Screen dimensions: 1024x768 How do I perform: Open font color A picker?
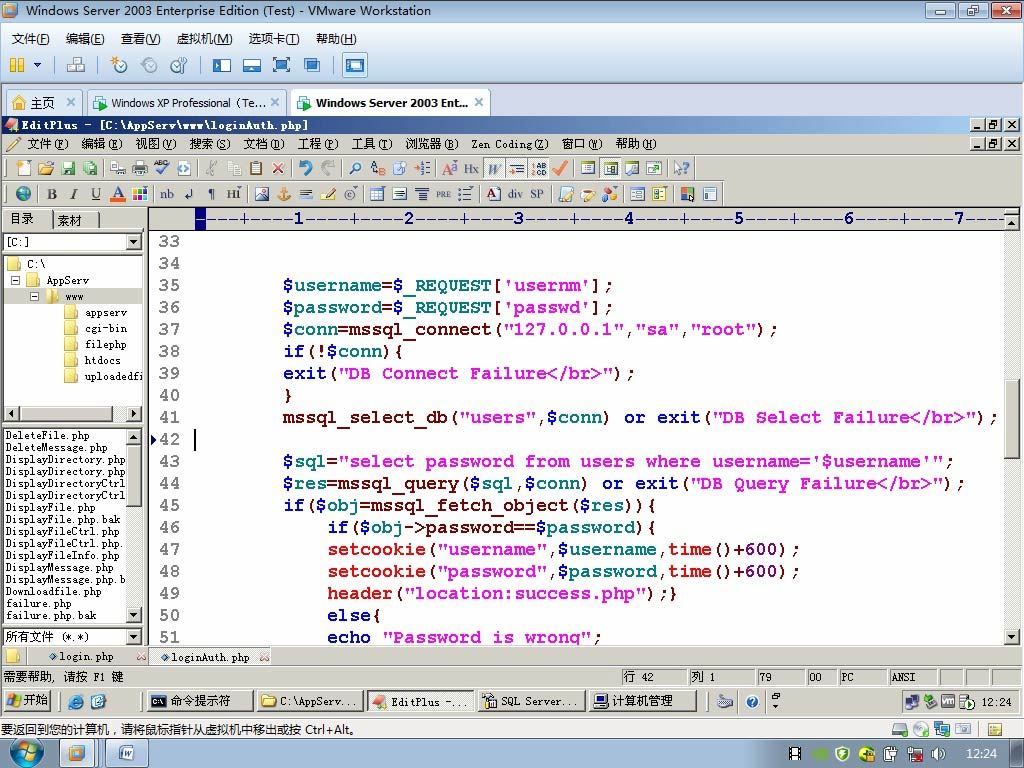click(118, 193)
